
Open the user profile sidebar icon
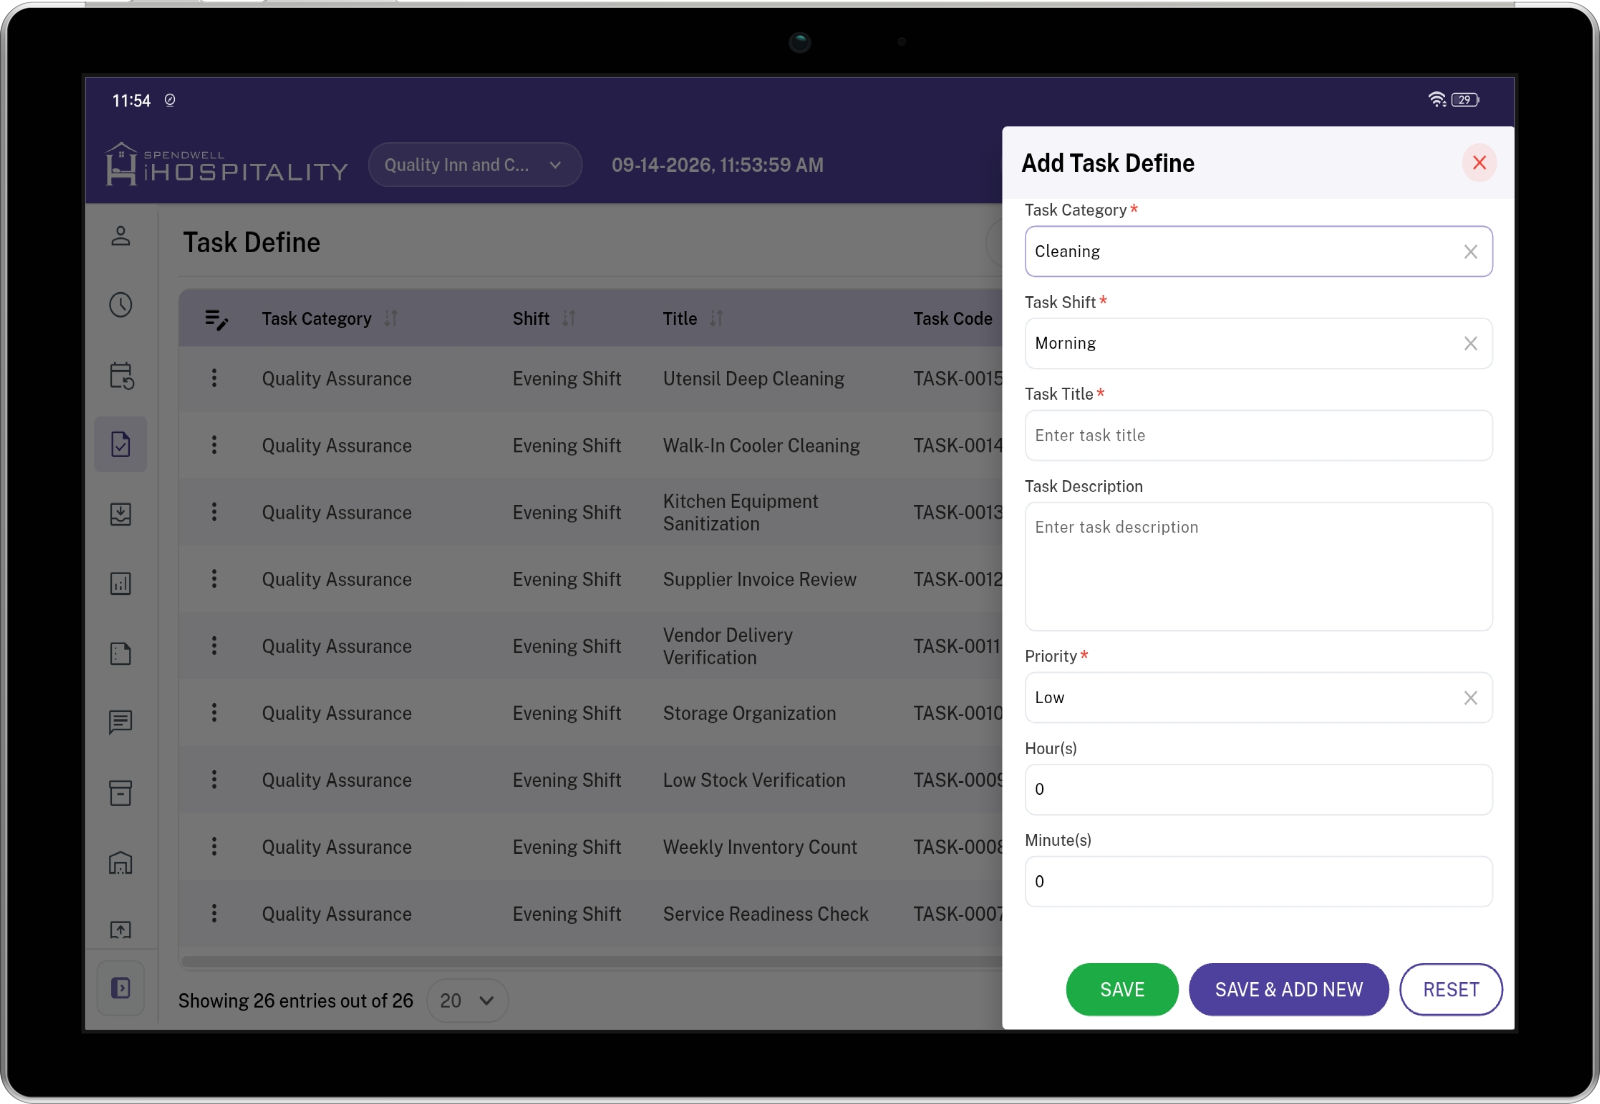pyautogui.click(x=121, y=236)
